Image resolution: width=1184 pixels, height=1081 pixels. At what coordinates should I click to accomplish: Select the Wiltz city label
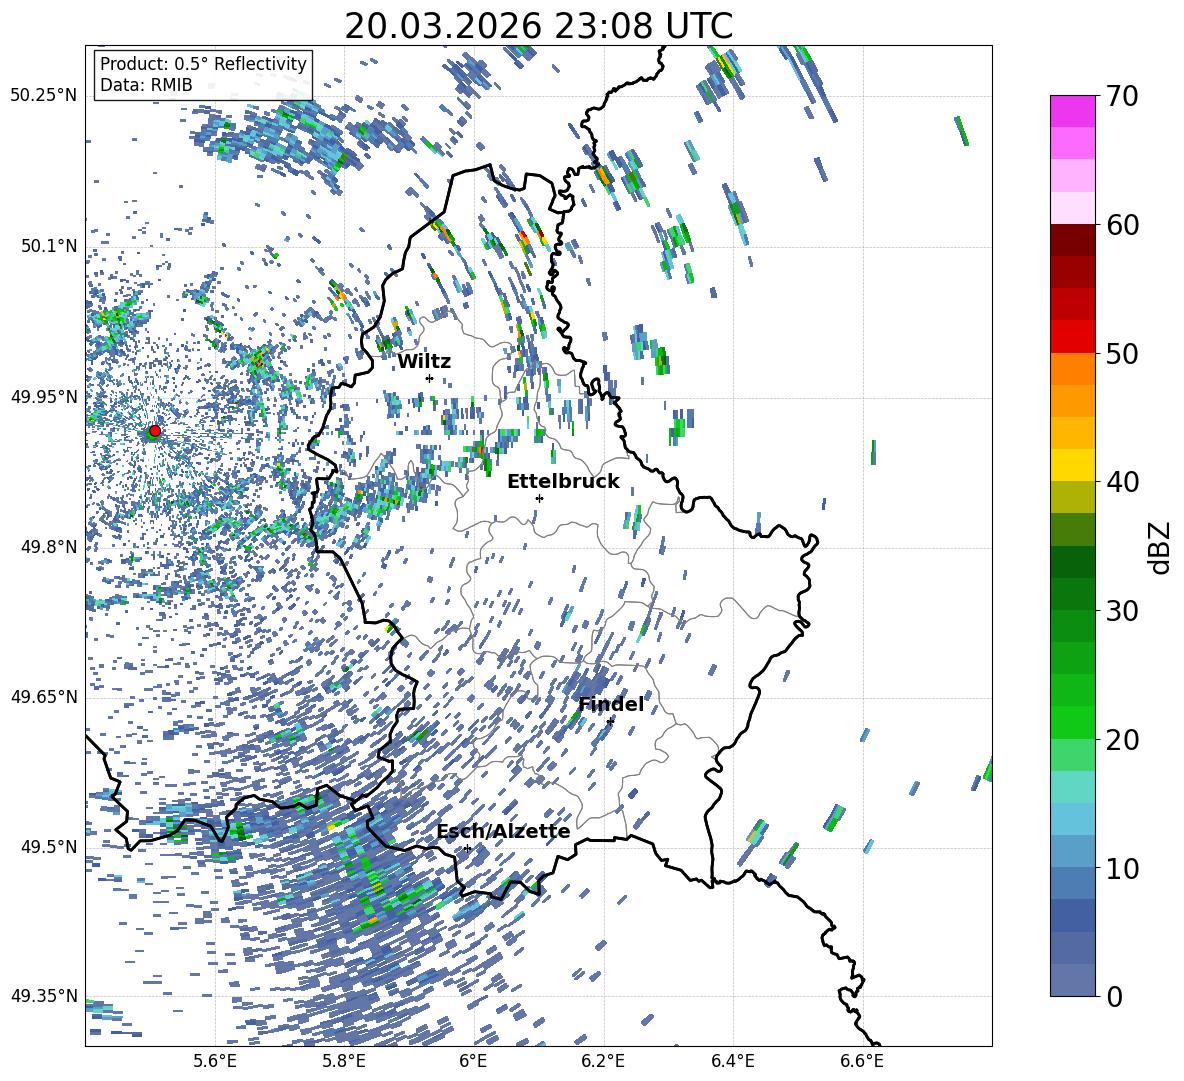(424, 362)
